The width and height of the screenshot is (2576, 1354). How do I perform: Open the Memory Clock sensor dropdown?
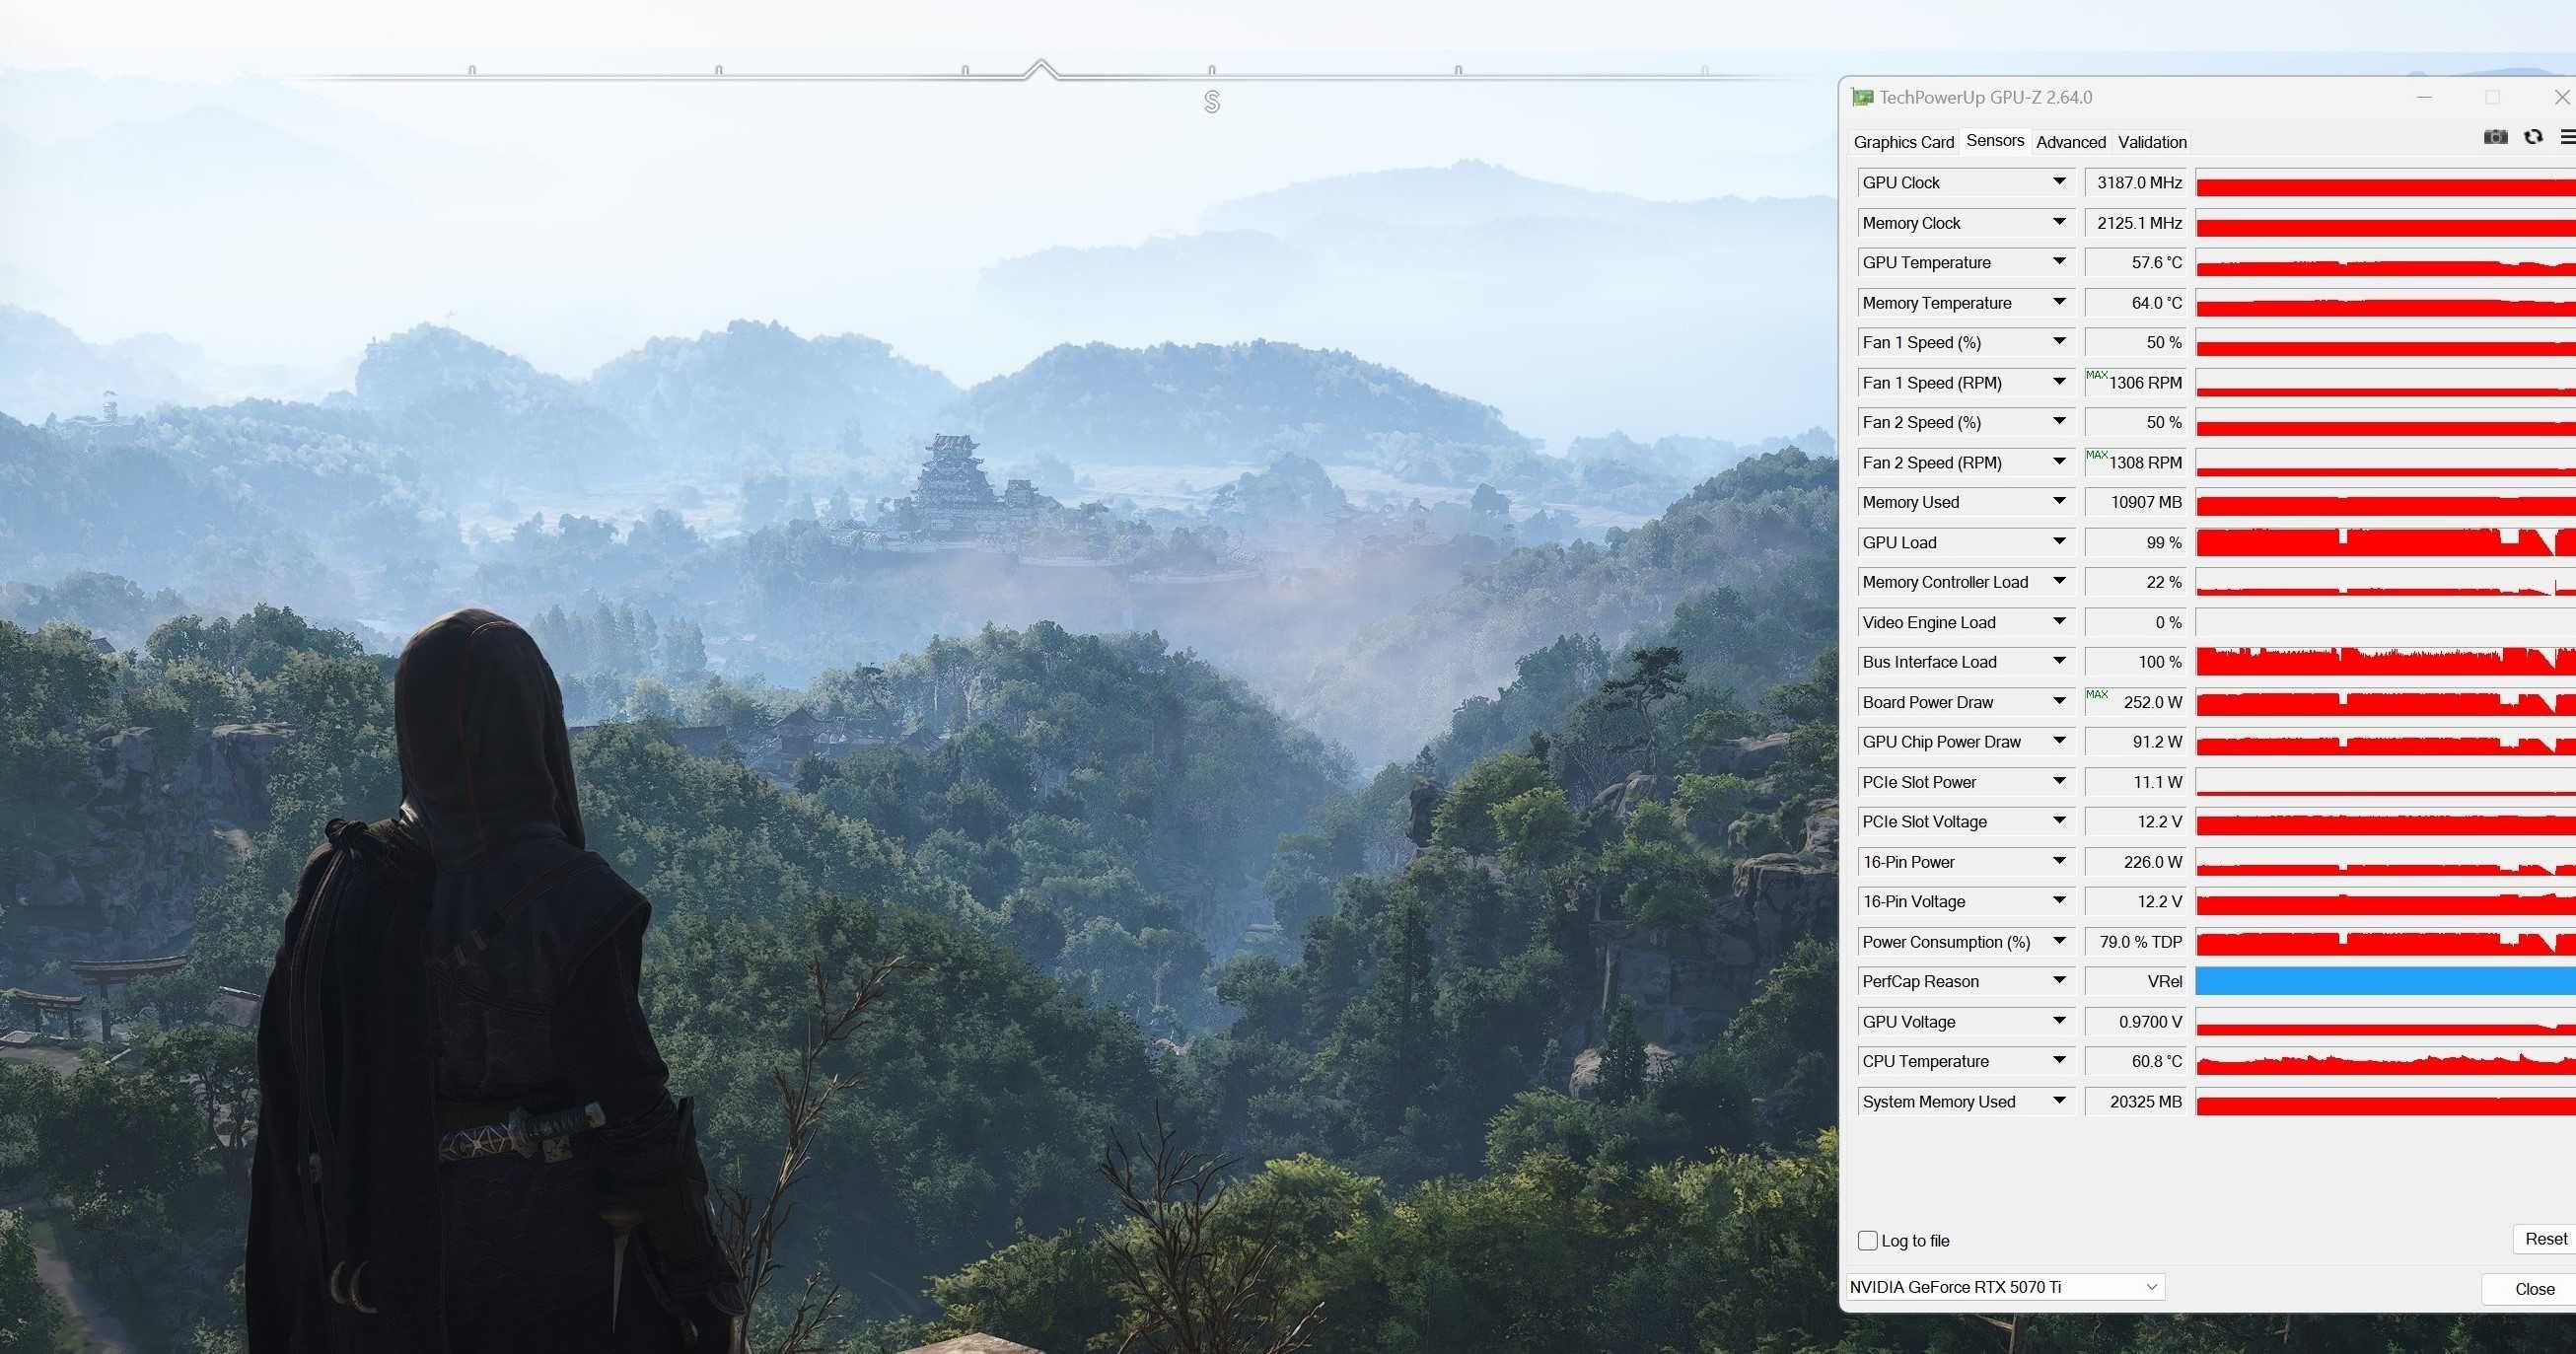[x=2059, y=222]
